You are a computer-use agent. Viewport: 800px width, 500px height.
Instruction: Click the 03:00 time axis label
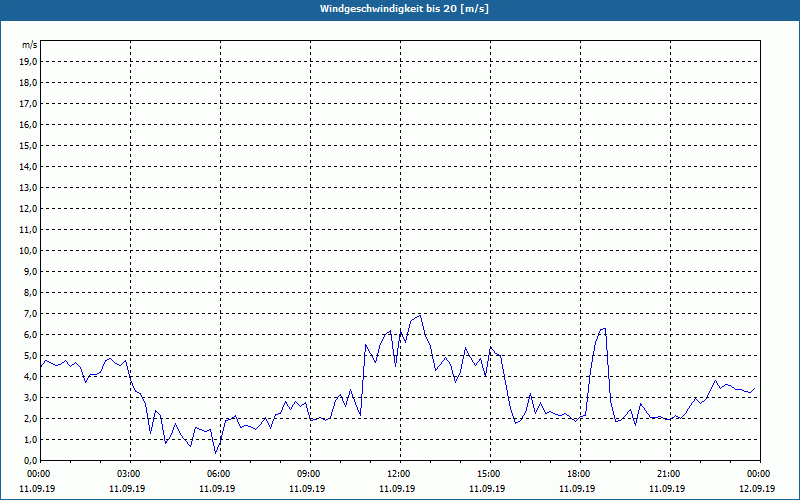(129, 473)
